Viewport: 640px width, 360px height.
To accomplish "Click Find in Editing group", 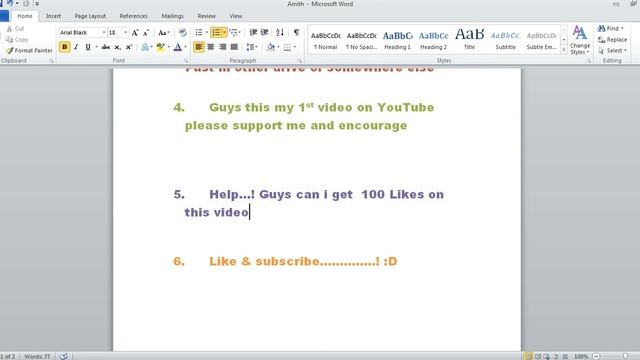I will (611, 29).
